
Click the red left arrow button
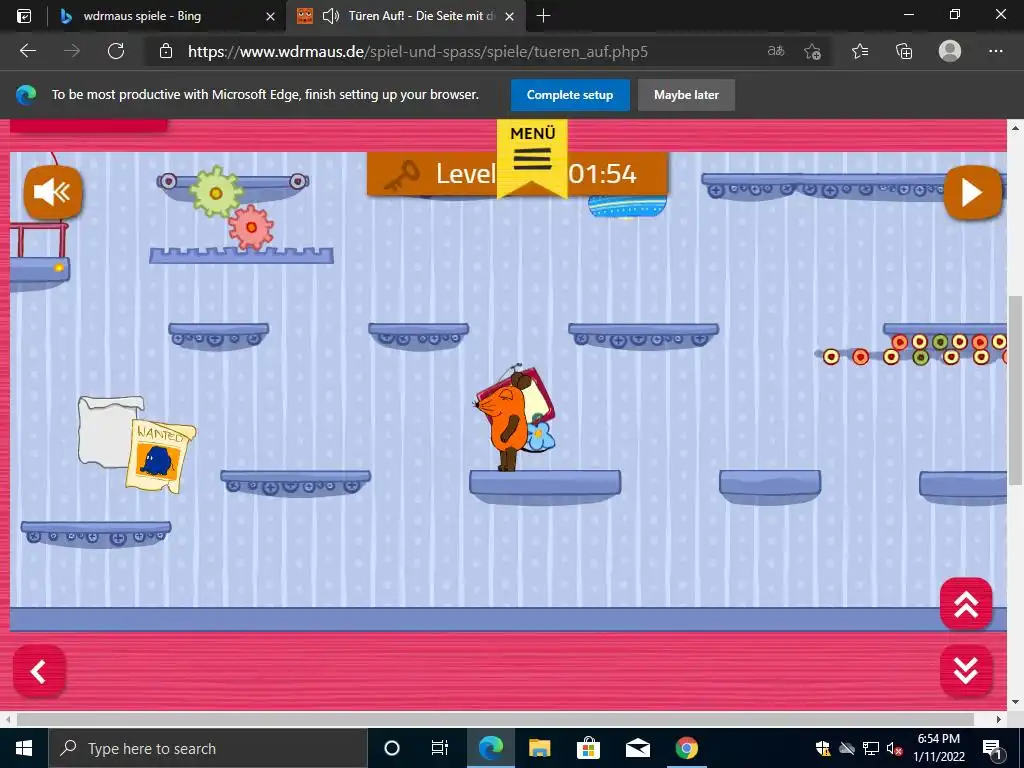pos(39,671)
